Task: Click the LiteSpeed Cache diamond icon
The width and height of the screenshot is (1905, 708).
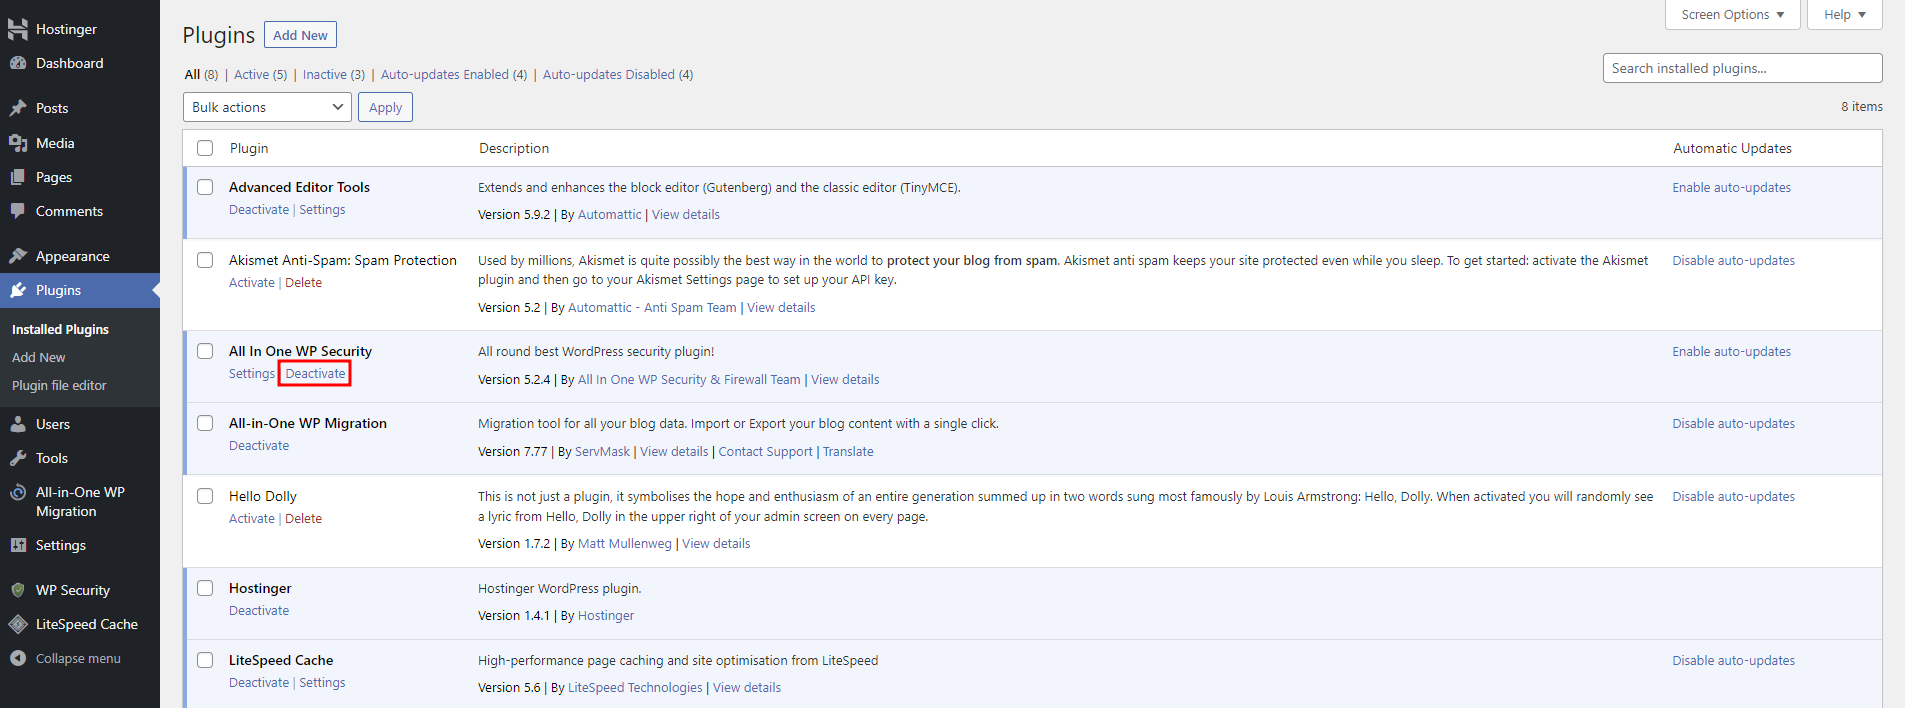Action: click(x=18, y=624)
